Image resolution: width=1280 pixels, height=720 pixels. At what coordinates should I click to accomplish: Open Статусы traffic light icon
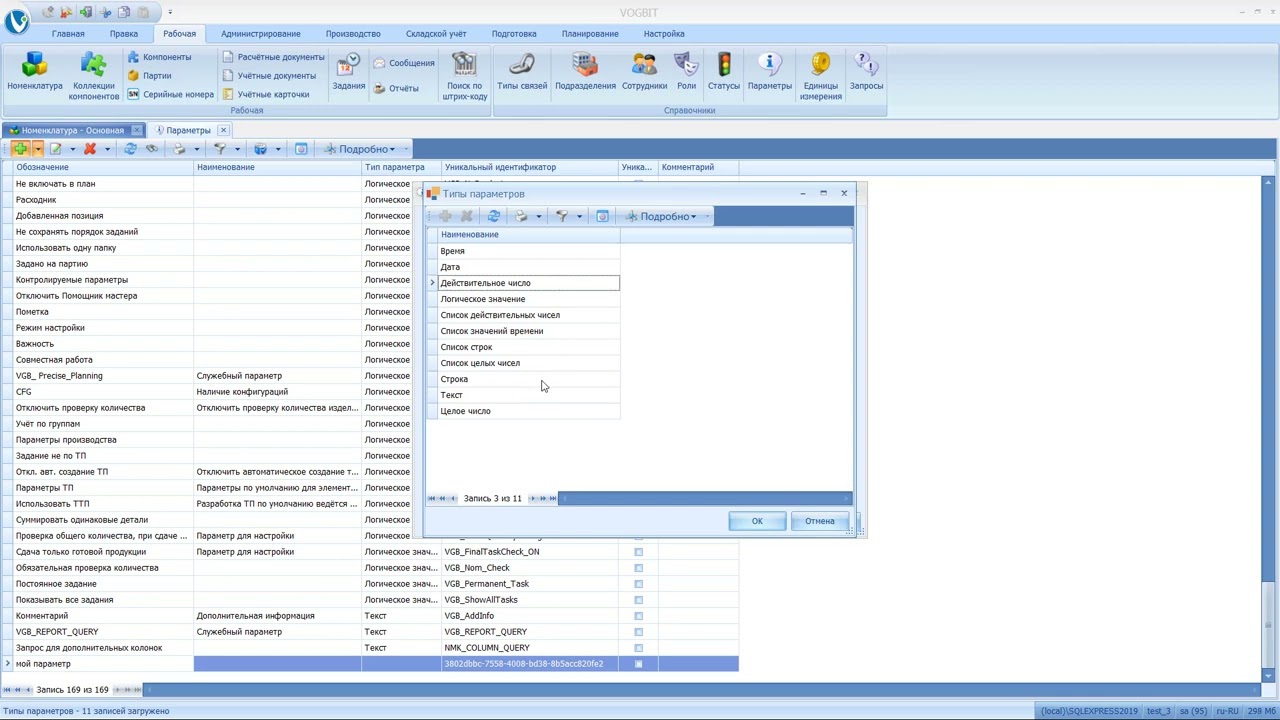(x=724, y=72)
